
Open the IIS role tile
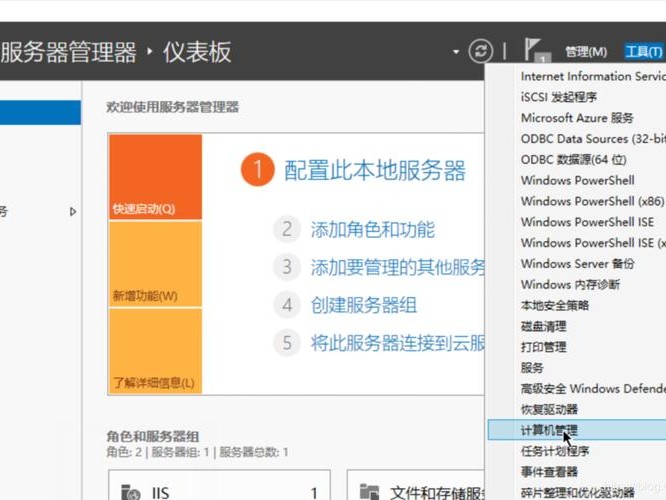coord(220,485)
